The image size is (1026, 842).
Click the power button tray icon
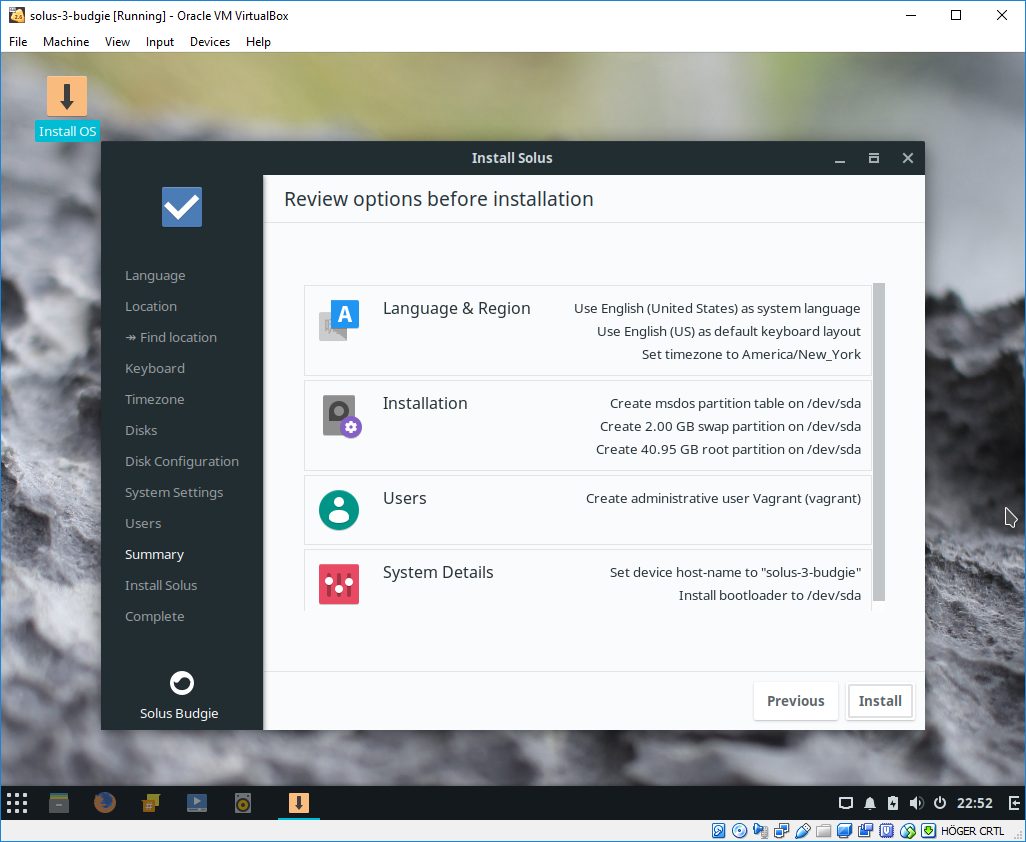940,803
